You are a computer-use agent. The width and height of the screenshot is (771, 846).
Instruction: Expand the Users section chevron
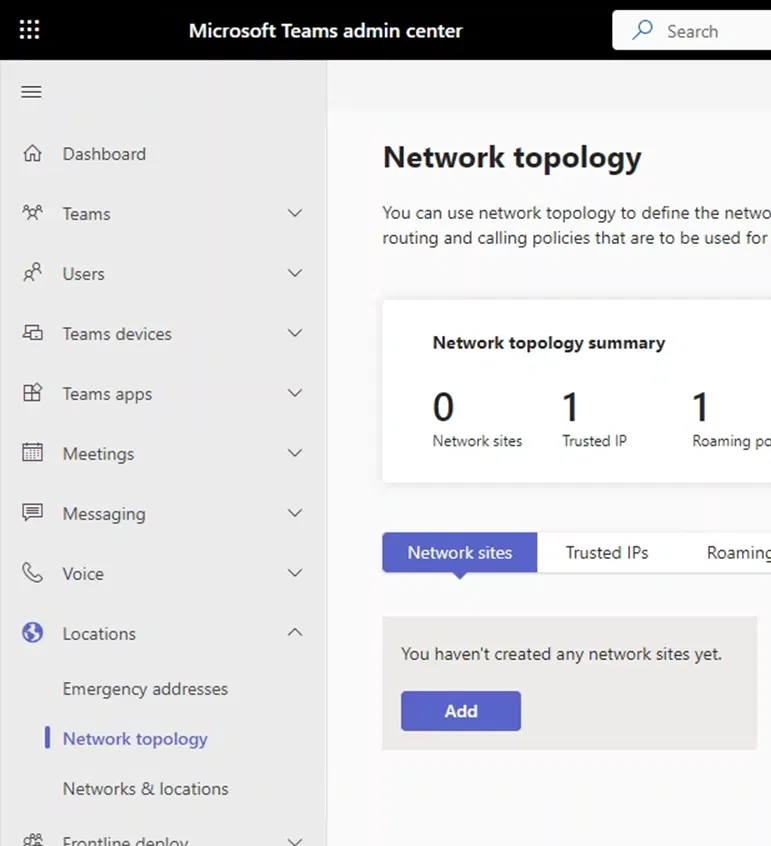pos(295,273)
